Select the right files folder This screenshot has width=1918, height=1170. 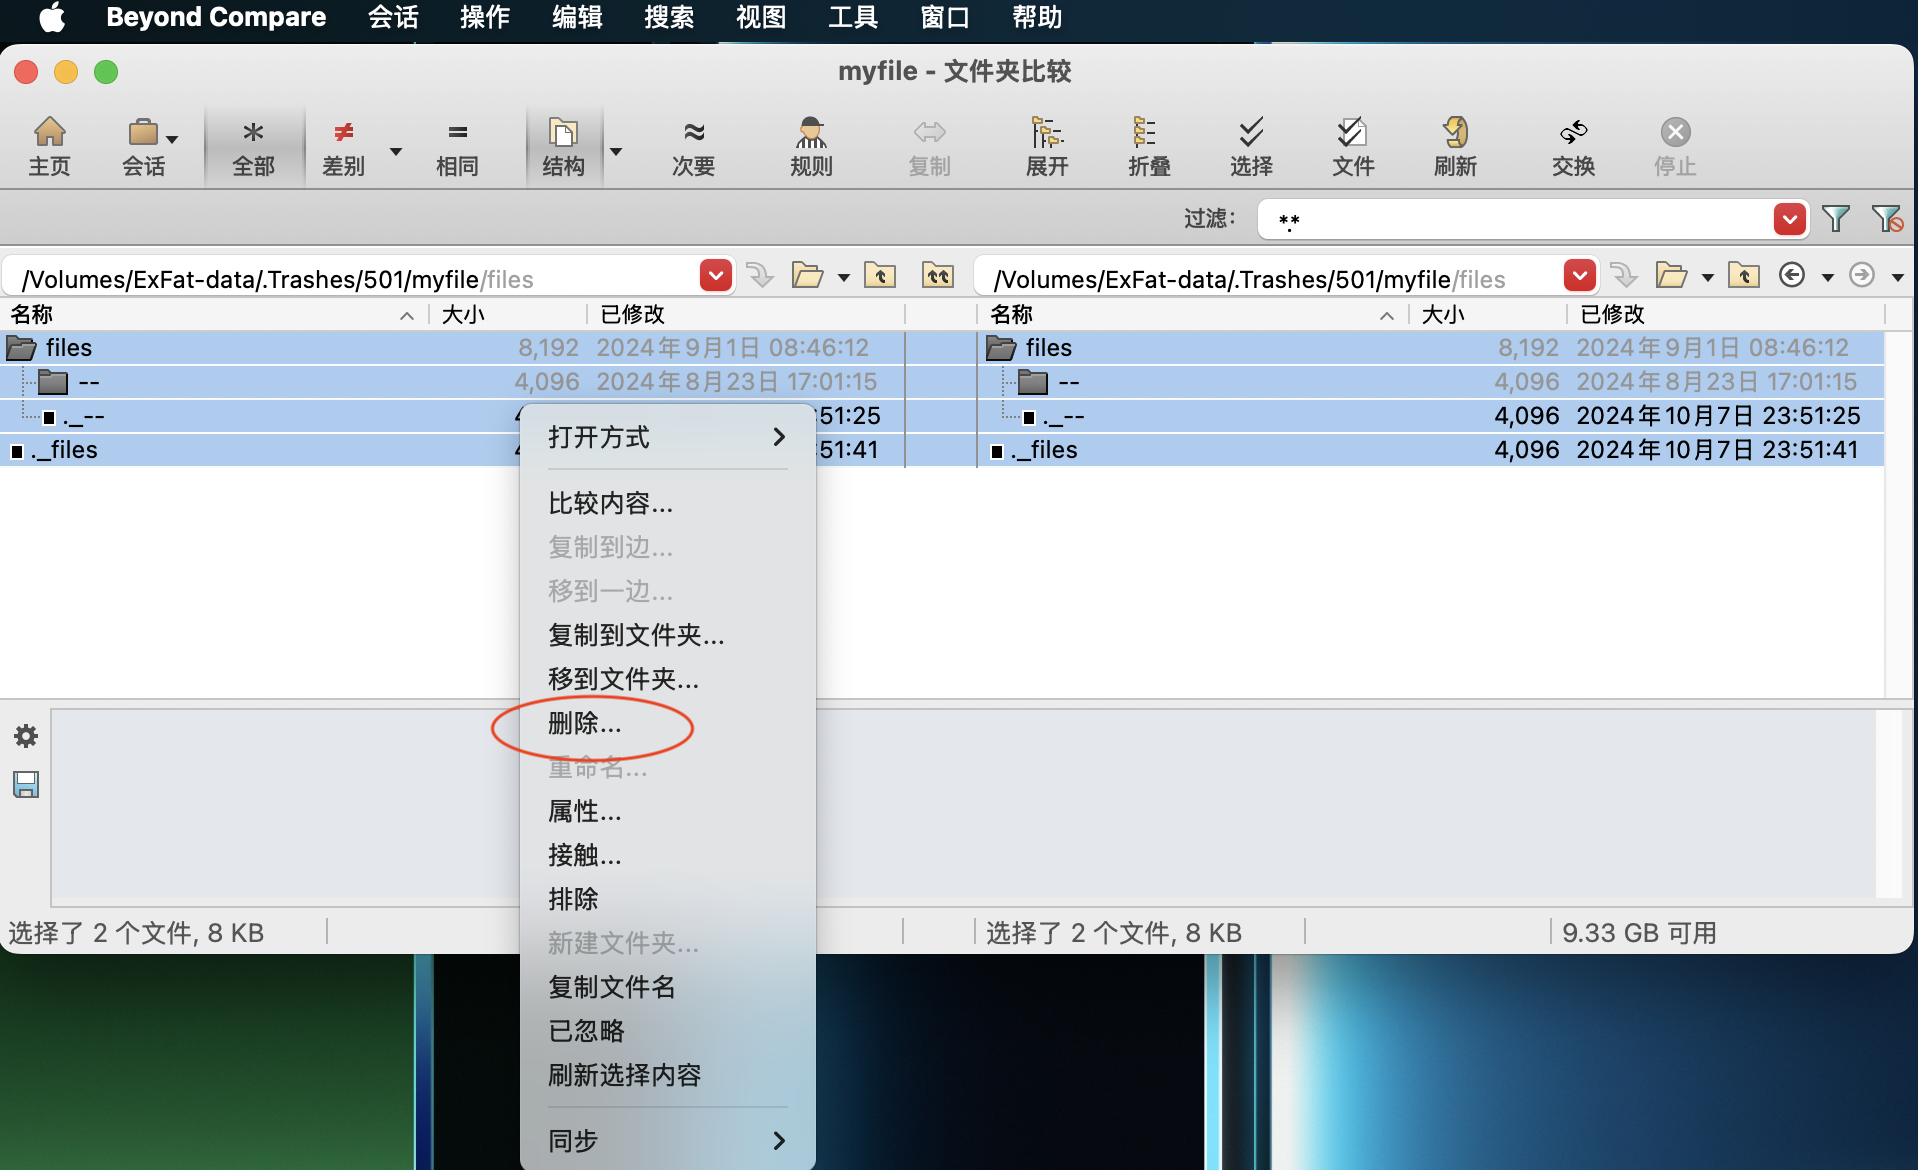(x=1430, y=348)
